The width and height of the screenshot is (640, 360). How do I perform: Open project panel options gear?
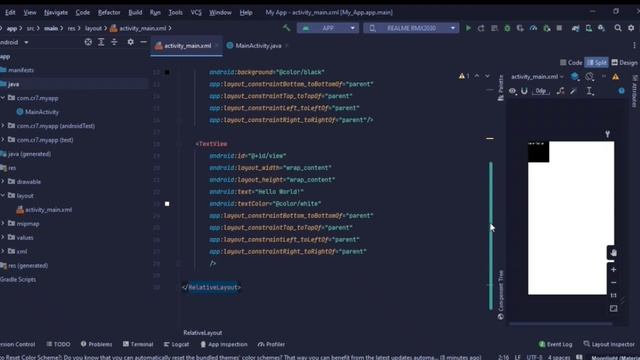click(x=131, y=42)
